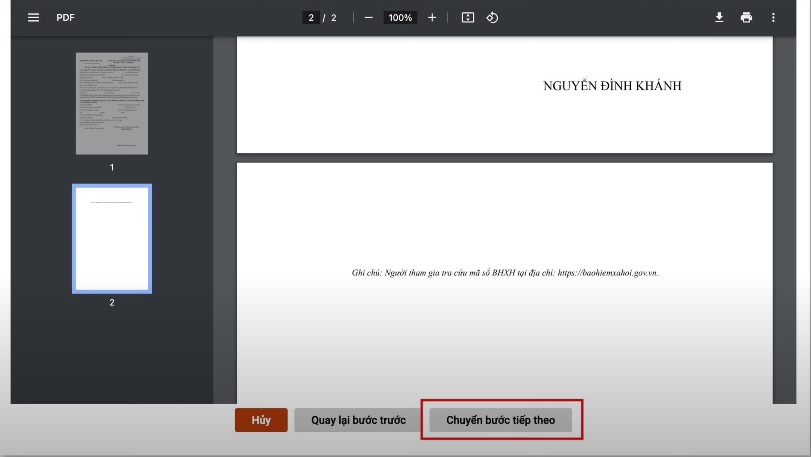Viewport: 811px width, 457px height.
Task: Click the total page count in the toolbar
Action: point(335,18)
